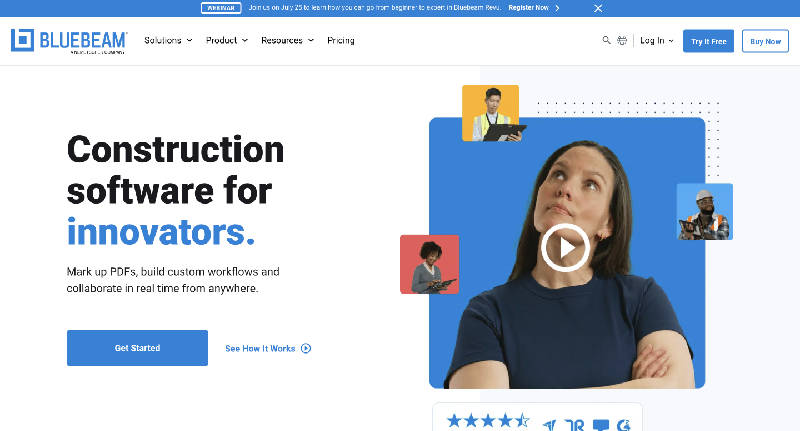Image resolution: width=800 pixels, height=431 pixels.
Task: Click the G2 review logo icon
Action: tap(626, 424)
